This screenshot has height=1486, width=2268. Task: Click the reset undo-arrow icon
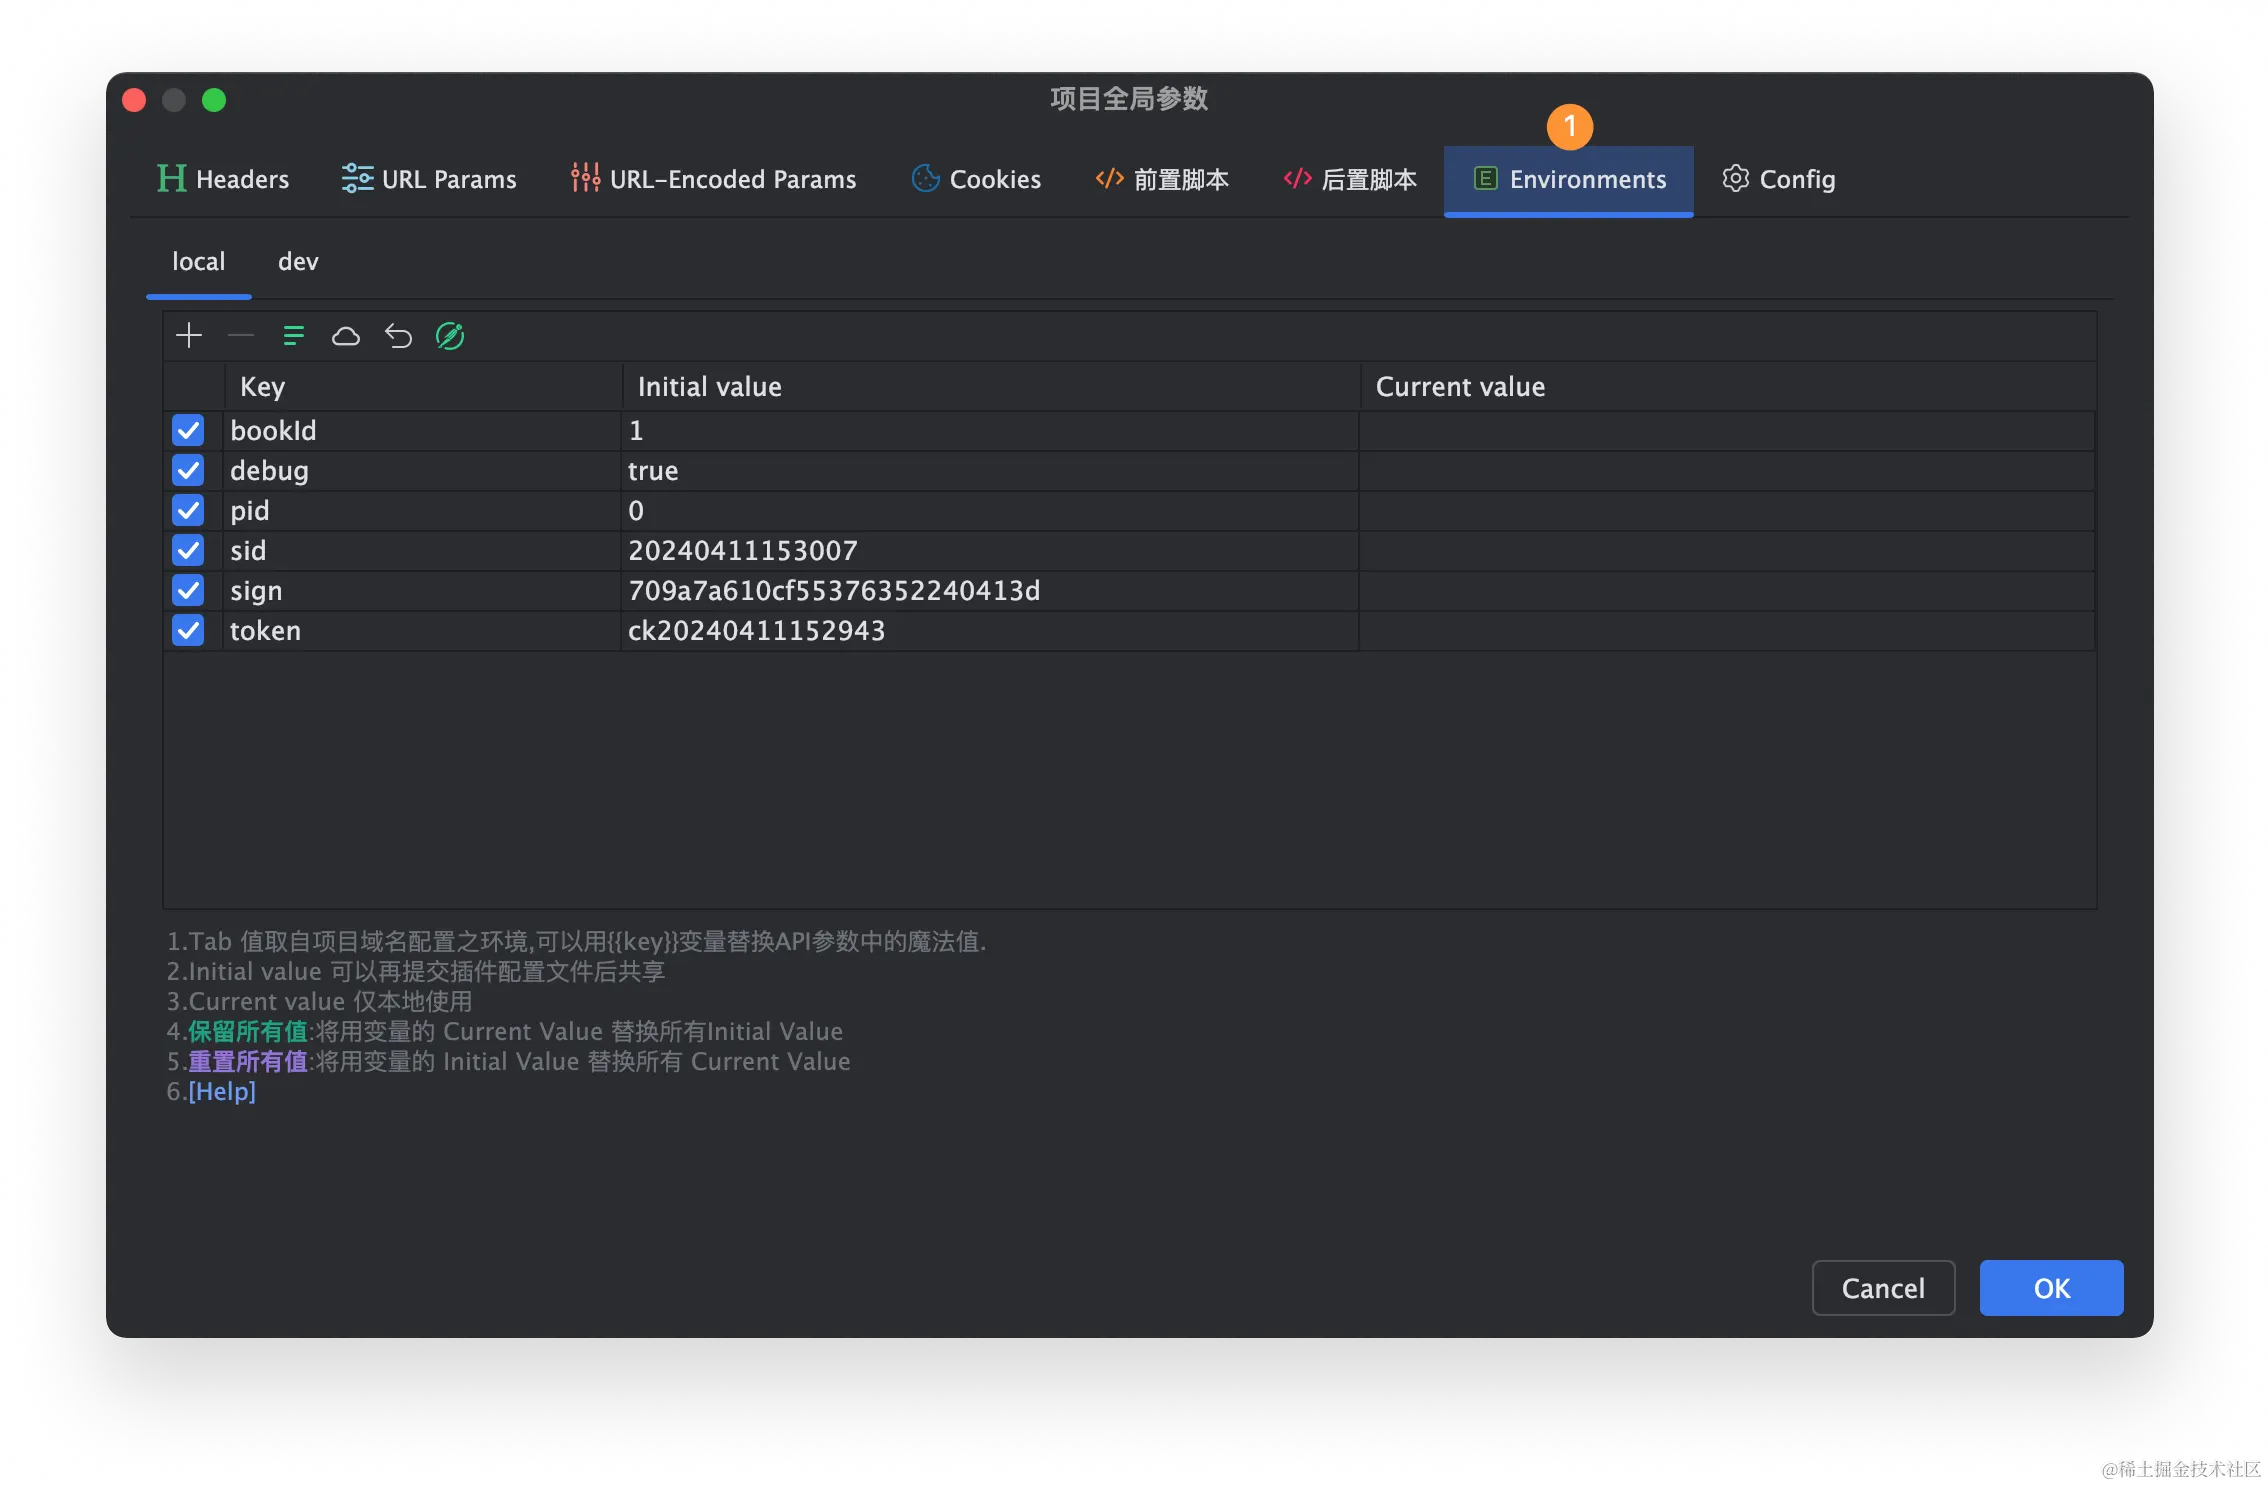click(398, 335)
